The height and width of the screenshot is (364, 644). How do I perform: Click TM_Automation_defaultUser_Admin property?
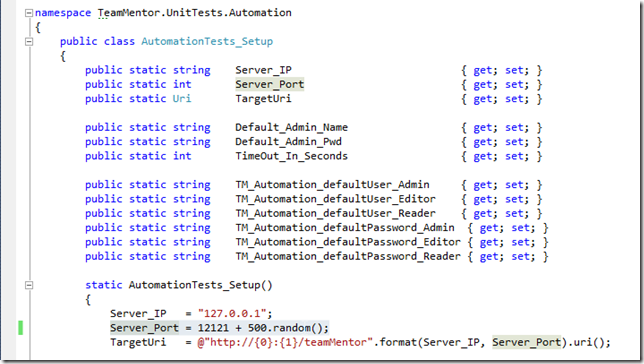(332, 185)
